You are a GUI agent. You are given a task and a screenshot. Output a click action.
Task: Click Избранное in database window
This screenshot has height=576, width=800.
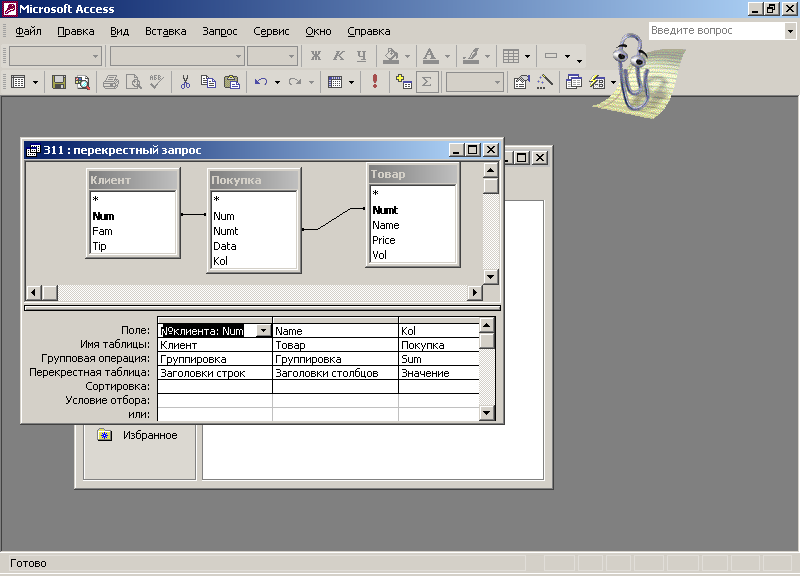coord(150,435)
